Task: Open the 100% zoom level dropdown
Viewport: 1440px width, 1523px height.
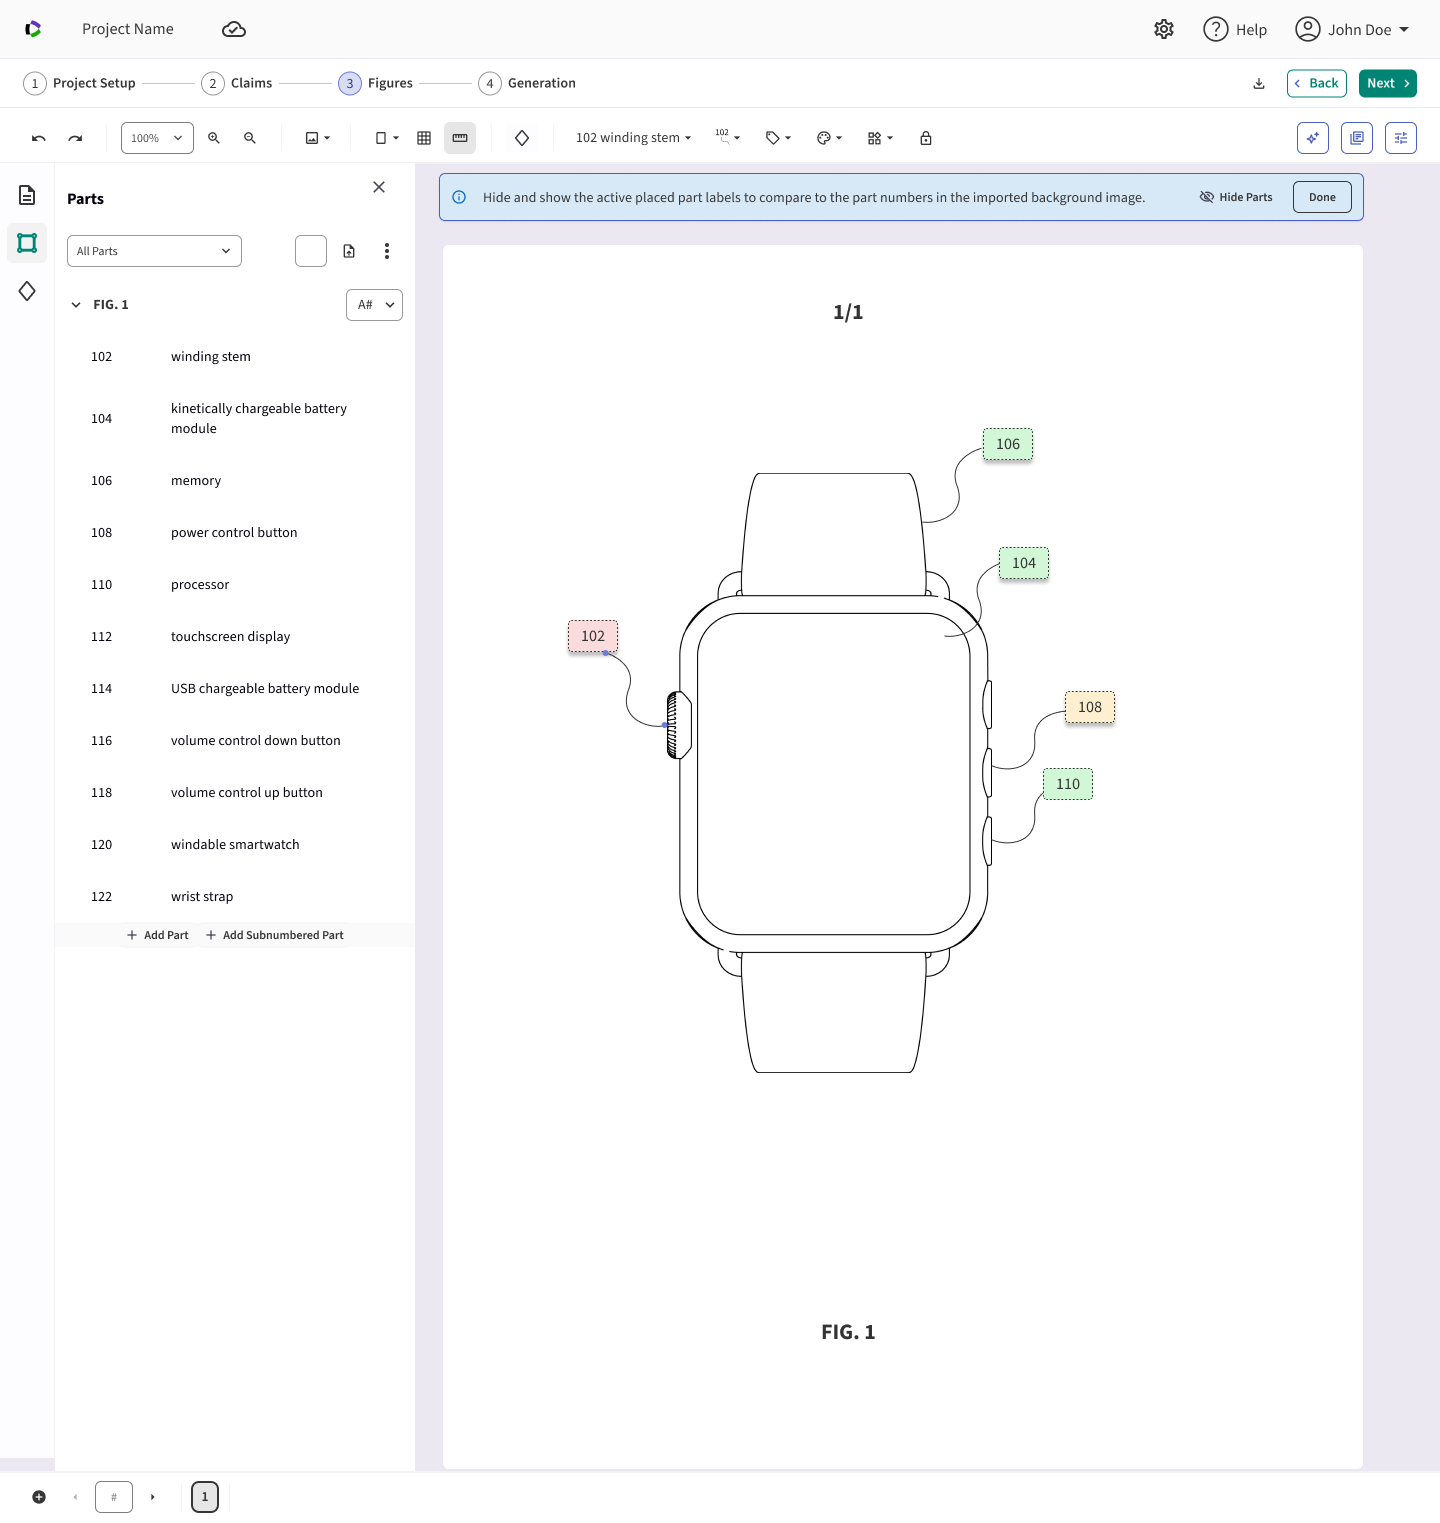Action: (x=157, y=138)
